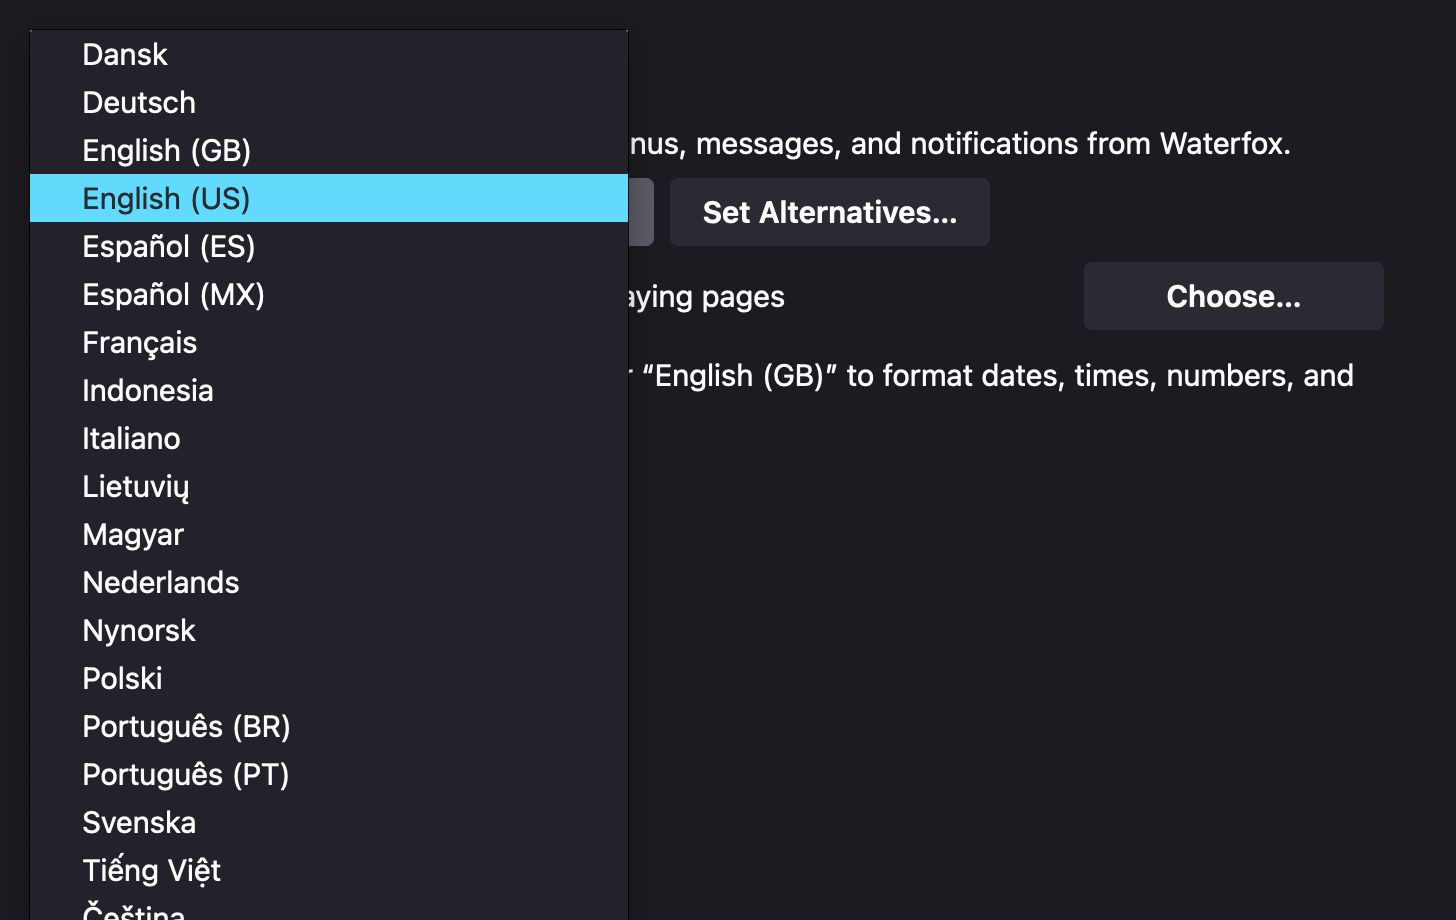Select Nederlands language option
Image resolution: width=1456 pixels, height=920 pixels.
(x=160, y=582)
